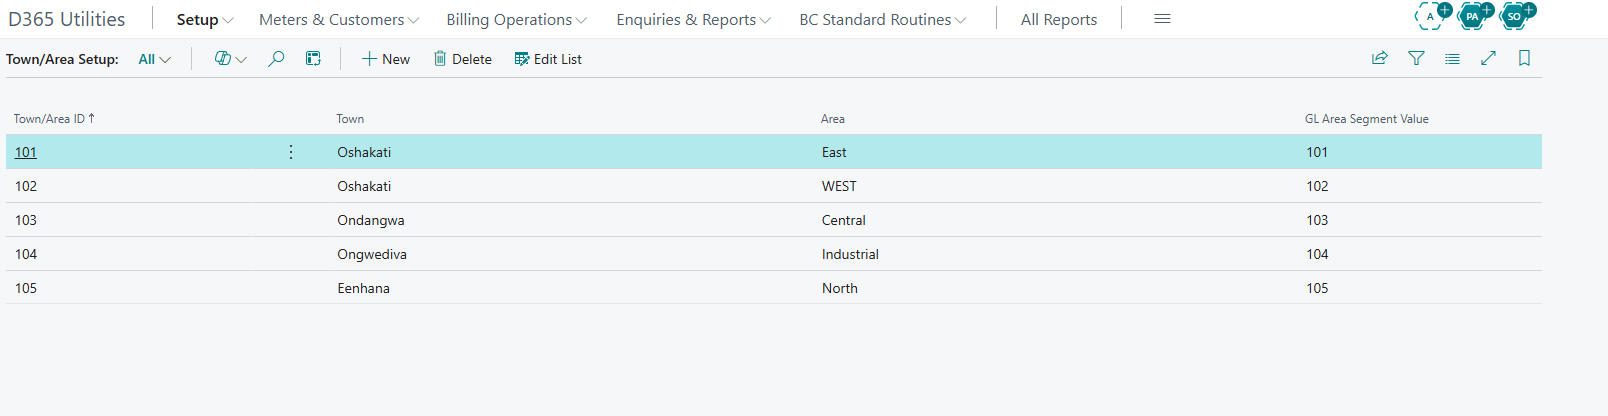This screenshot has height=416, width=1608.
Task: Click the bookmark icon
Action: point(1524,58)
